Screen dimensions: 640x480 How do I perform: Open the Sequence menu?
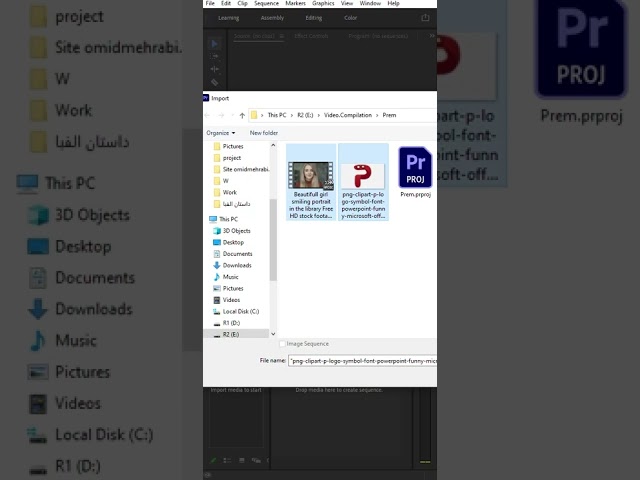tap(267, 3)
